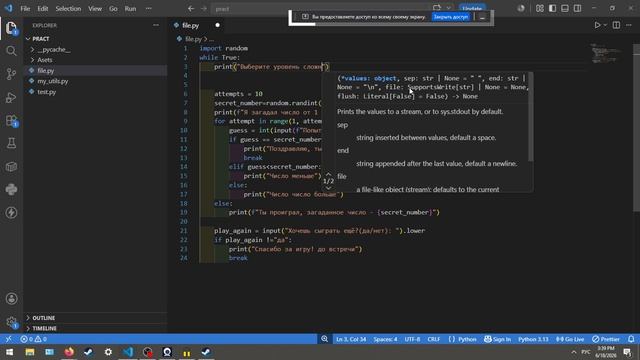Open the Manage gear icon
Viewport: 640px width, 360px height.
[x=11, y=322]
